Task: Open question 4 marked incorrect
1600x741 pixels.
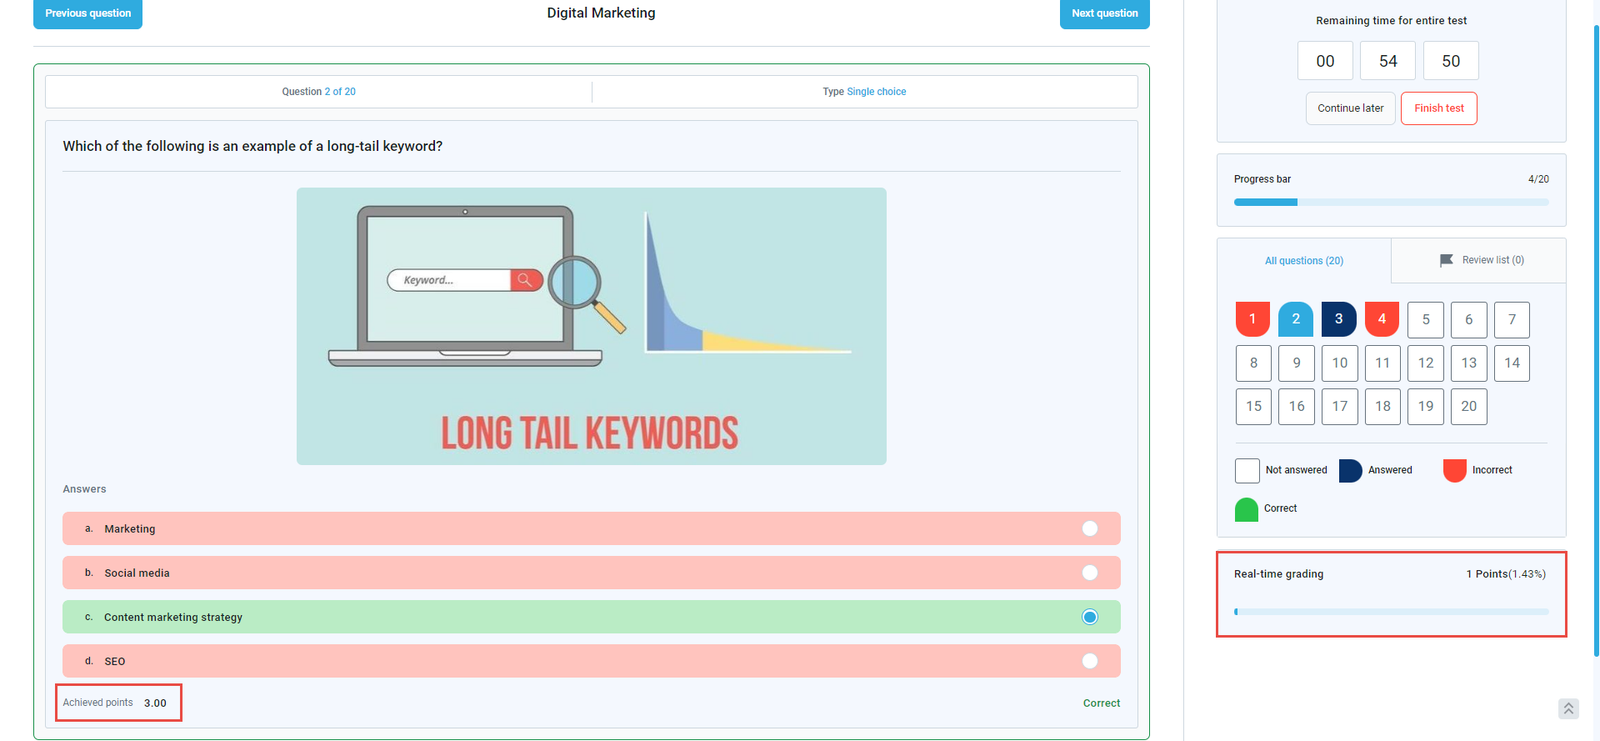Action: click(1382, 319)
